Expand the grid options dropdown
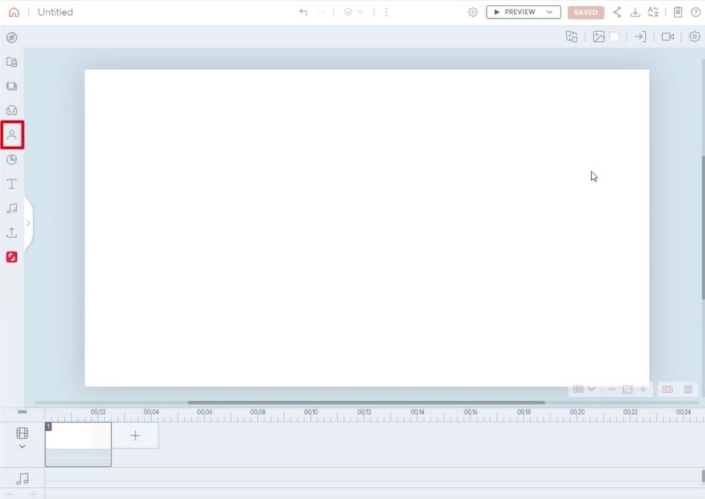Screen dimensions: 705x499 pos(592,389)
